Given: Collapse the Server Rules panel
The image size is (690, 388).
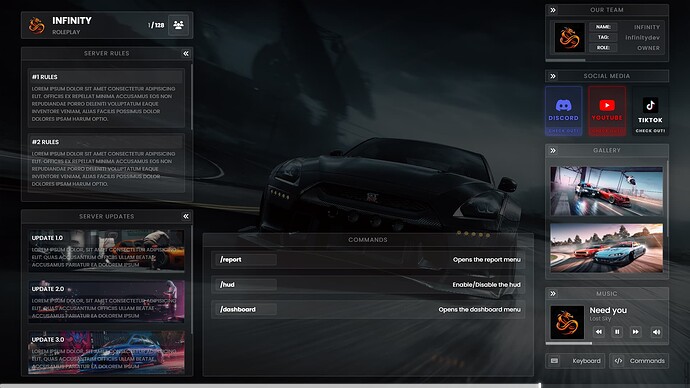Looking at the screenshot, I should [186, 53].
